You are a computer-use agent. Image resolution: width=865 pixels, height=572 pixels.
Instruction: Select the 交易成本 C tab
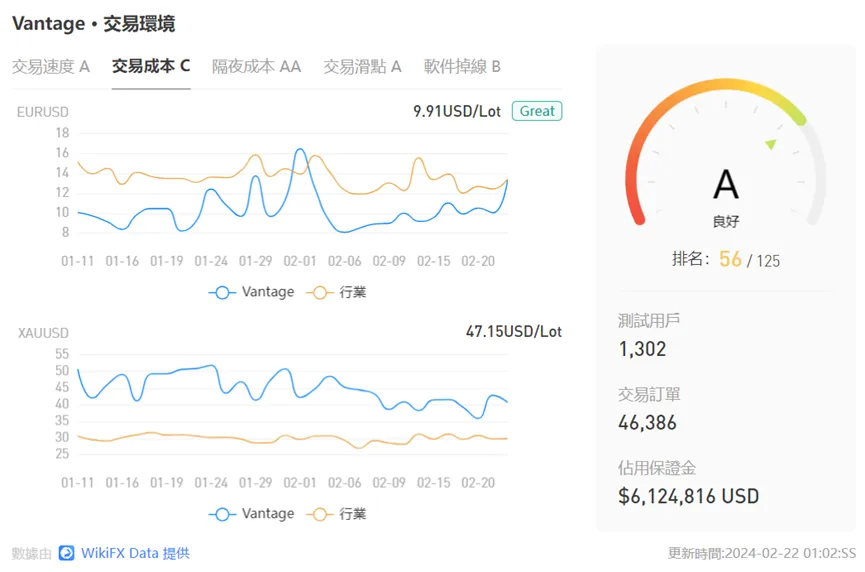pos(151,66)
